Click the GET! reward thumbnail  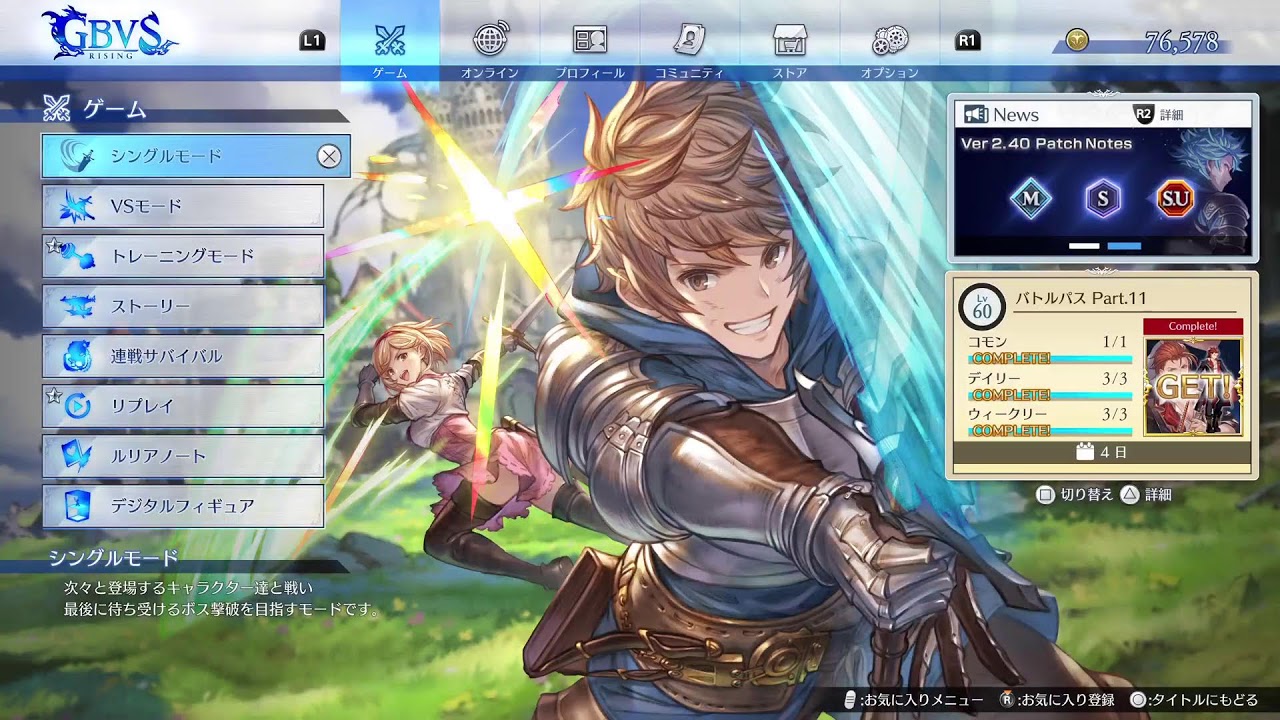1193,387
